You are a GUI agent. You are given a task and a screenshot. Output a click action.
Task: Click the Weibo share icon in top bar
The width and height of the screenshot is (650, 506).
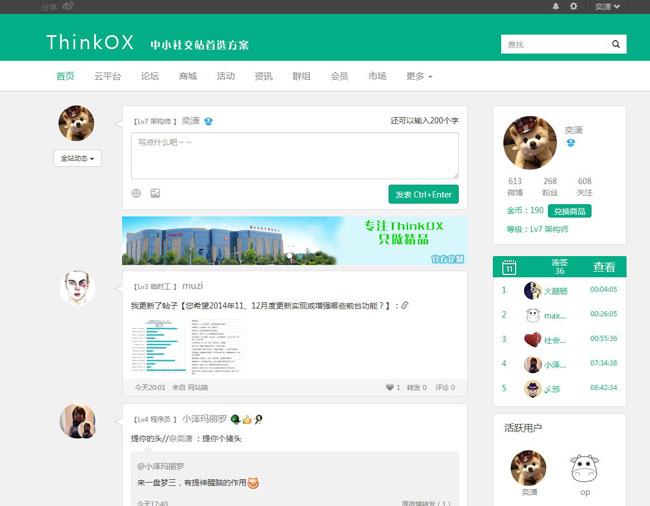(x=68, y=6)
